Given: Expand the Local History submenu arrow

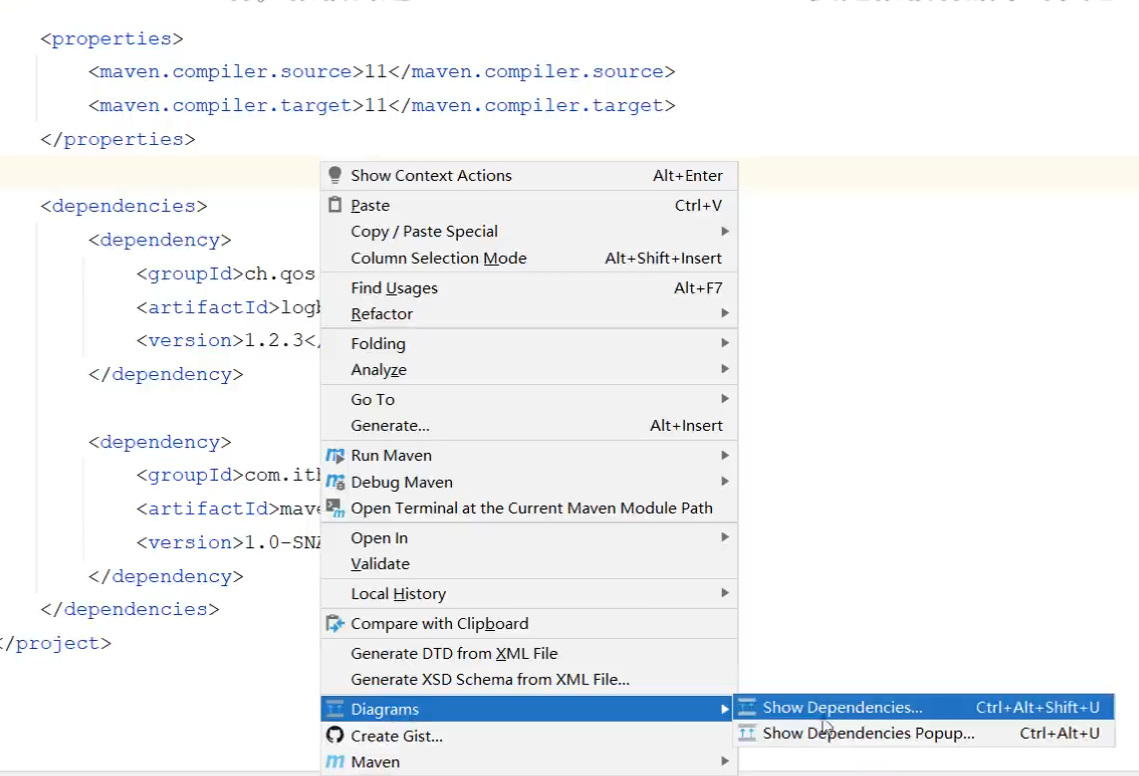Looking at the screenshot, I should pyautogui.click(x=724, y=593).
